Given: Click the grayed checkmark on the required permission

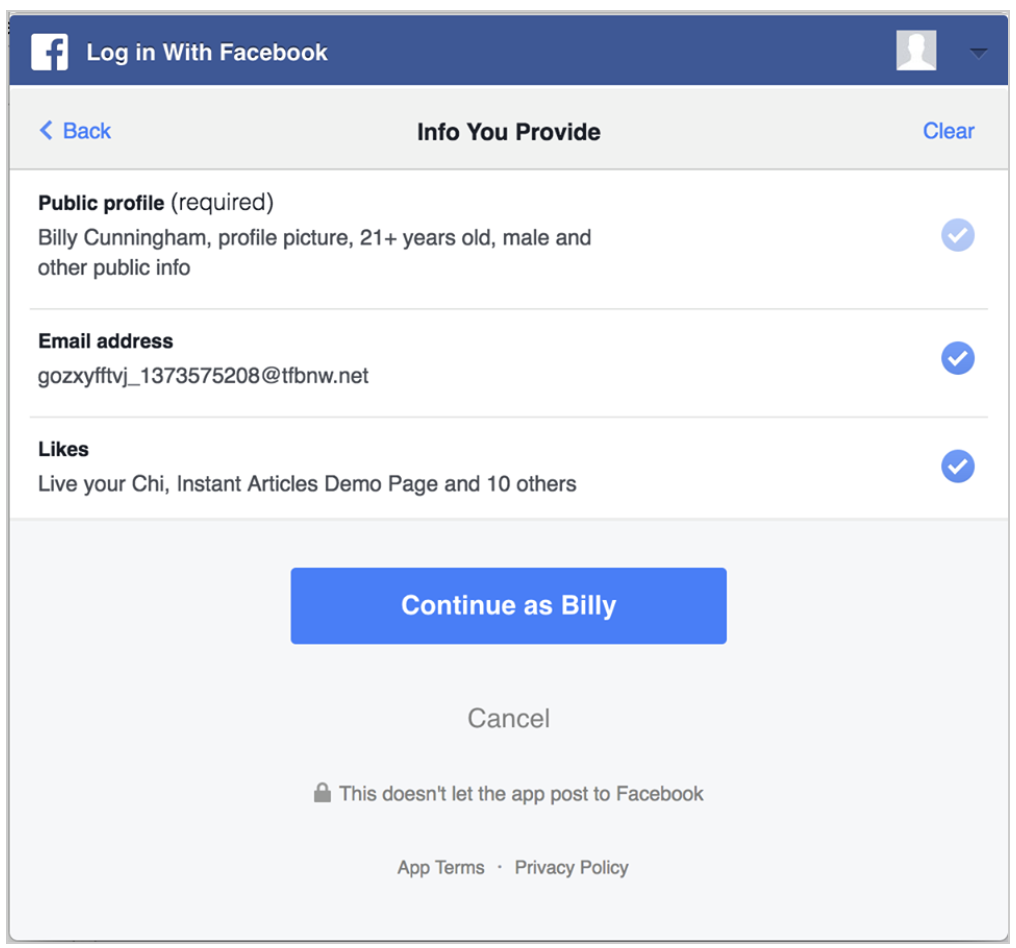Looking at the screenshot, I should 957,235.
